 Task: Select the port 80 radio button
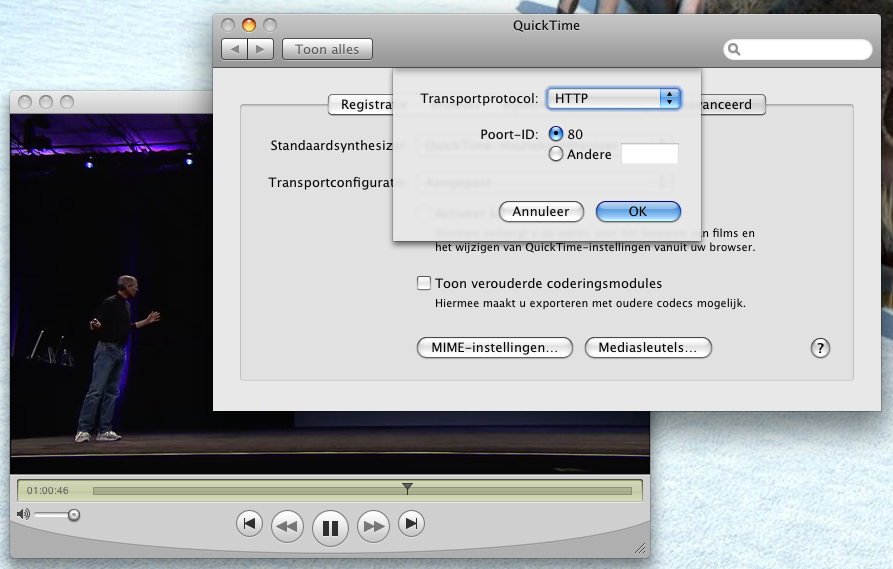pos(557,134)
